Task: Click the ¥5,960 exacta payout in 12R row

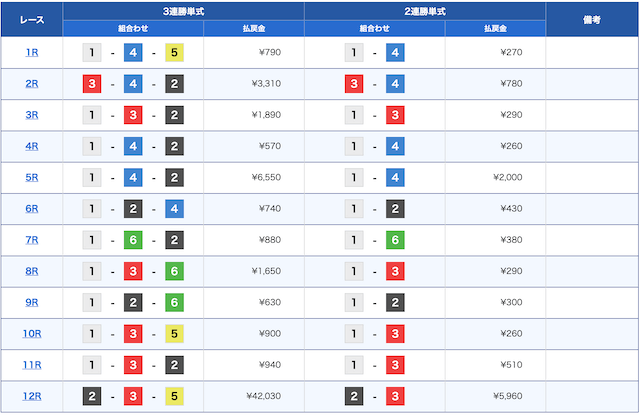Action: [x=507, y=396]
